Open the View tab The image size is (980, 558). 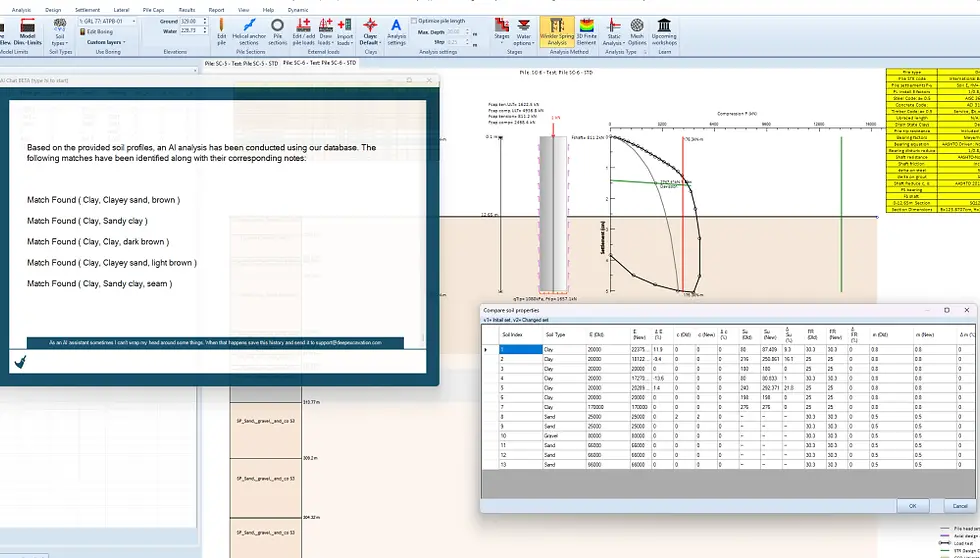[x=244, y=10]
